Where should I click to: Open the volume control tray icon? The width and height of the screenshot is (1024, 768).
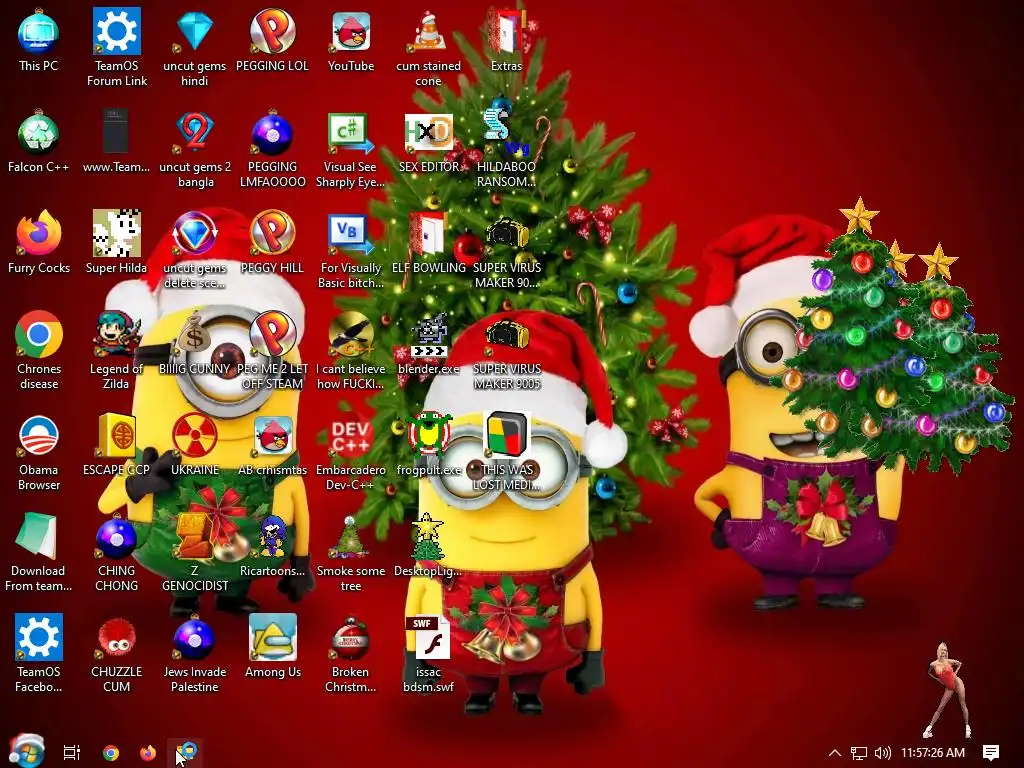pyautogui.click(x=882, y=752)
